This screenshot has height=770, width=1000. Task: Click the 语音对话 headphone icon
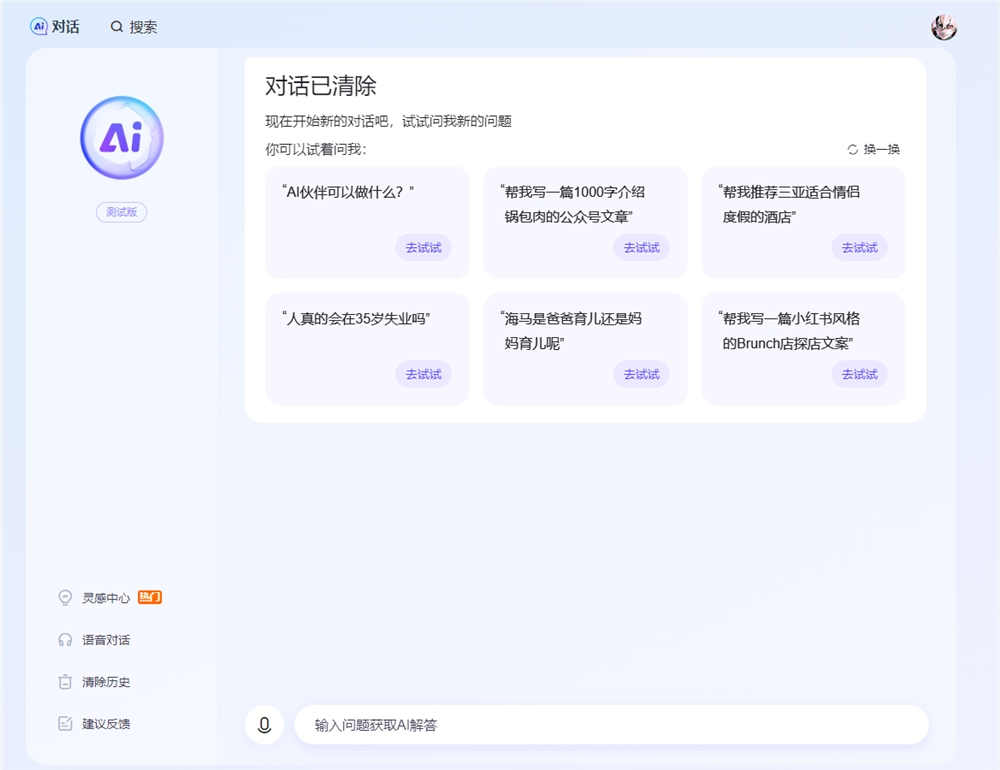(65, 640)
